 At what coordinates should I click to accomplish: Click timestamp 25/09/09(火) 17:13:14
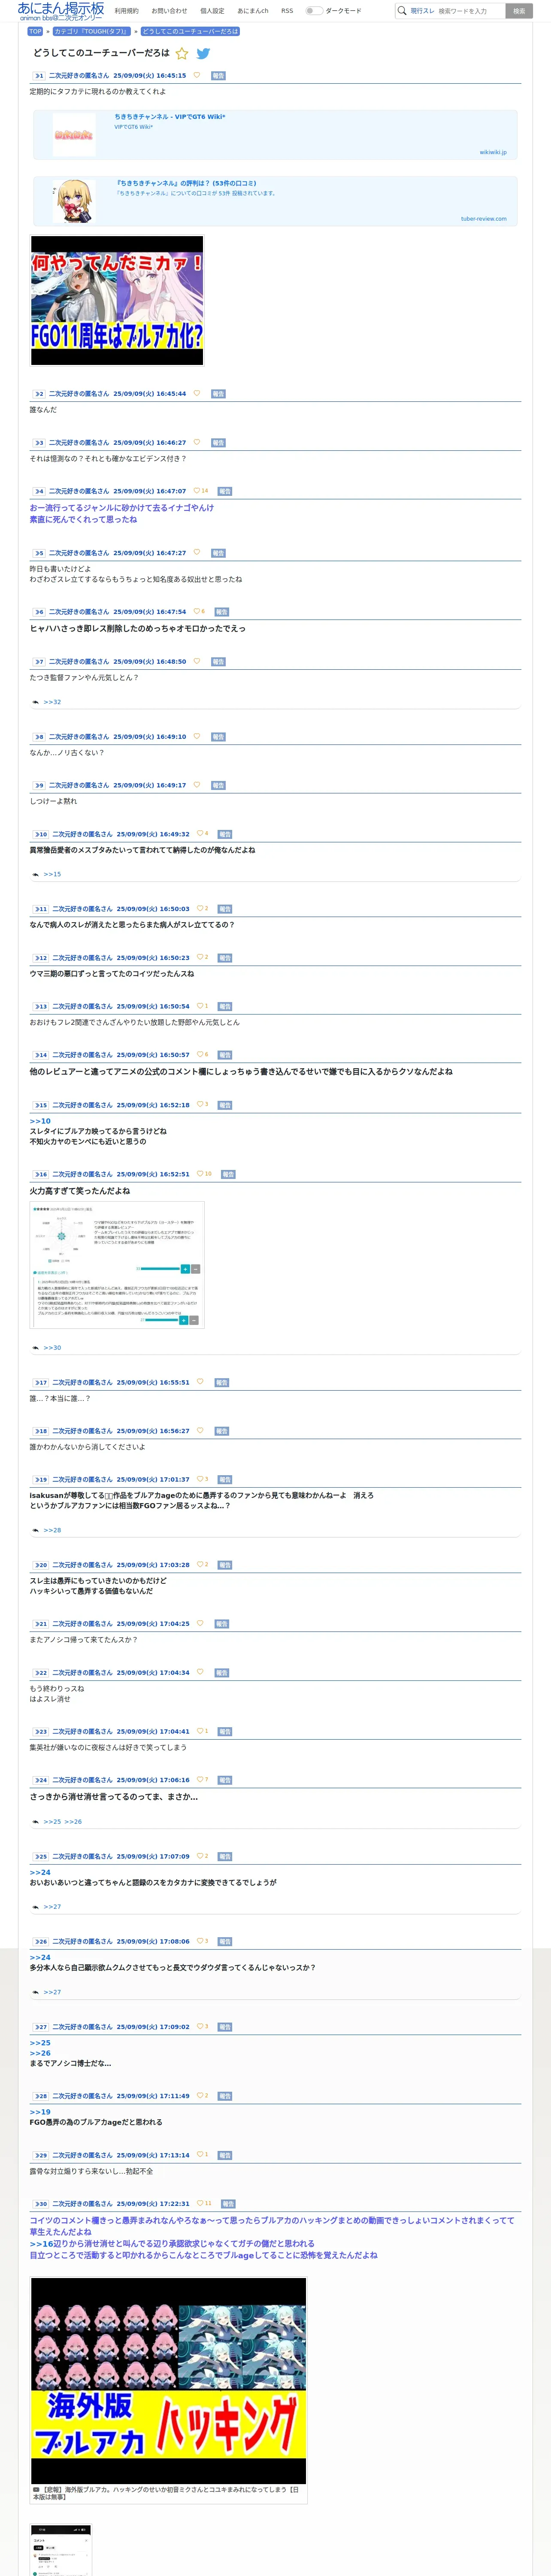pos(153,2155)
